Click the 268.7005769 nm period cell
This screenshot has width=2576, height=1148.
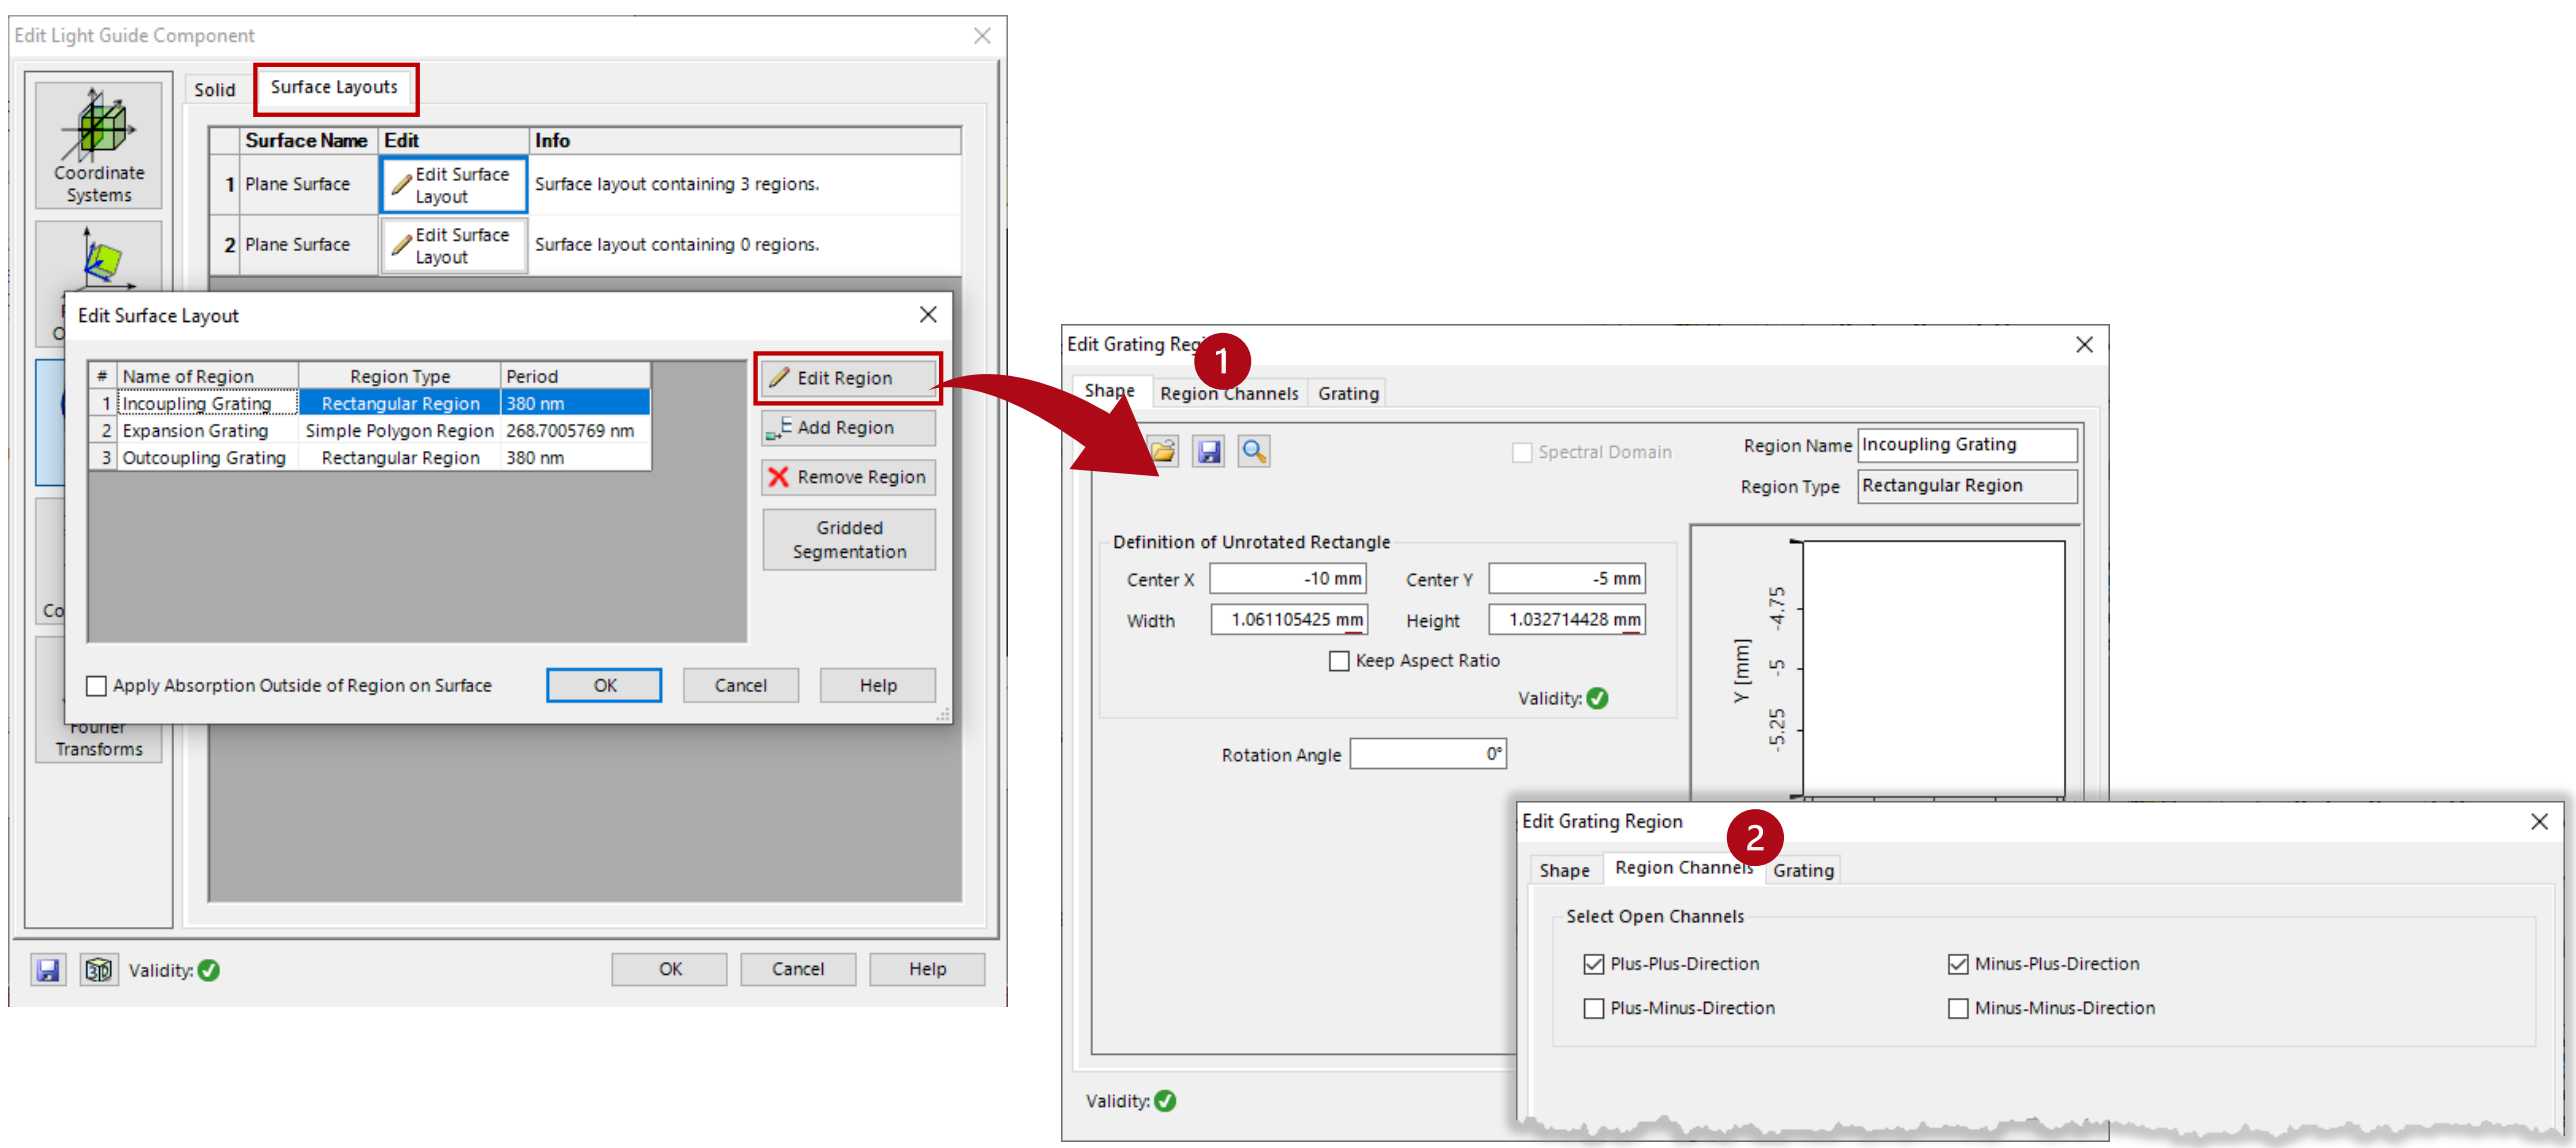pos(574,431)
